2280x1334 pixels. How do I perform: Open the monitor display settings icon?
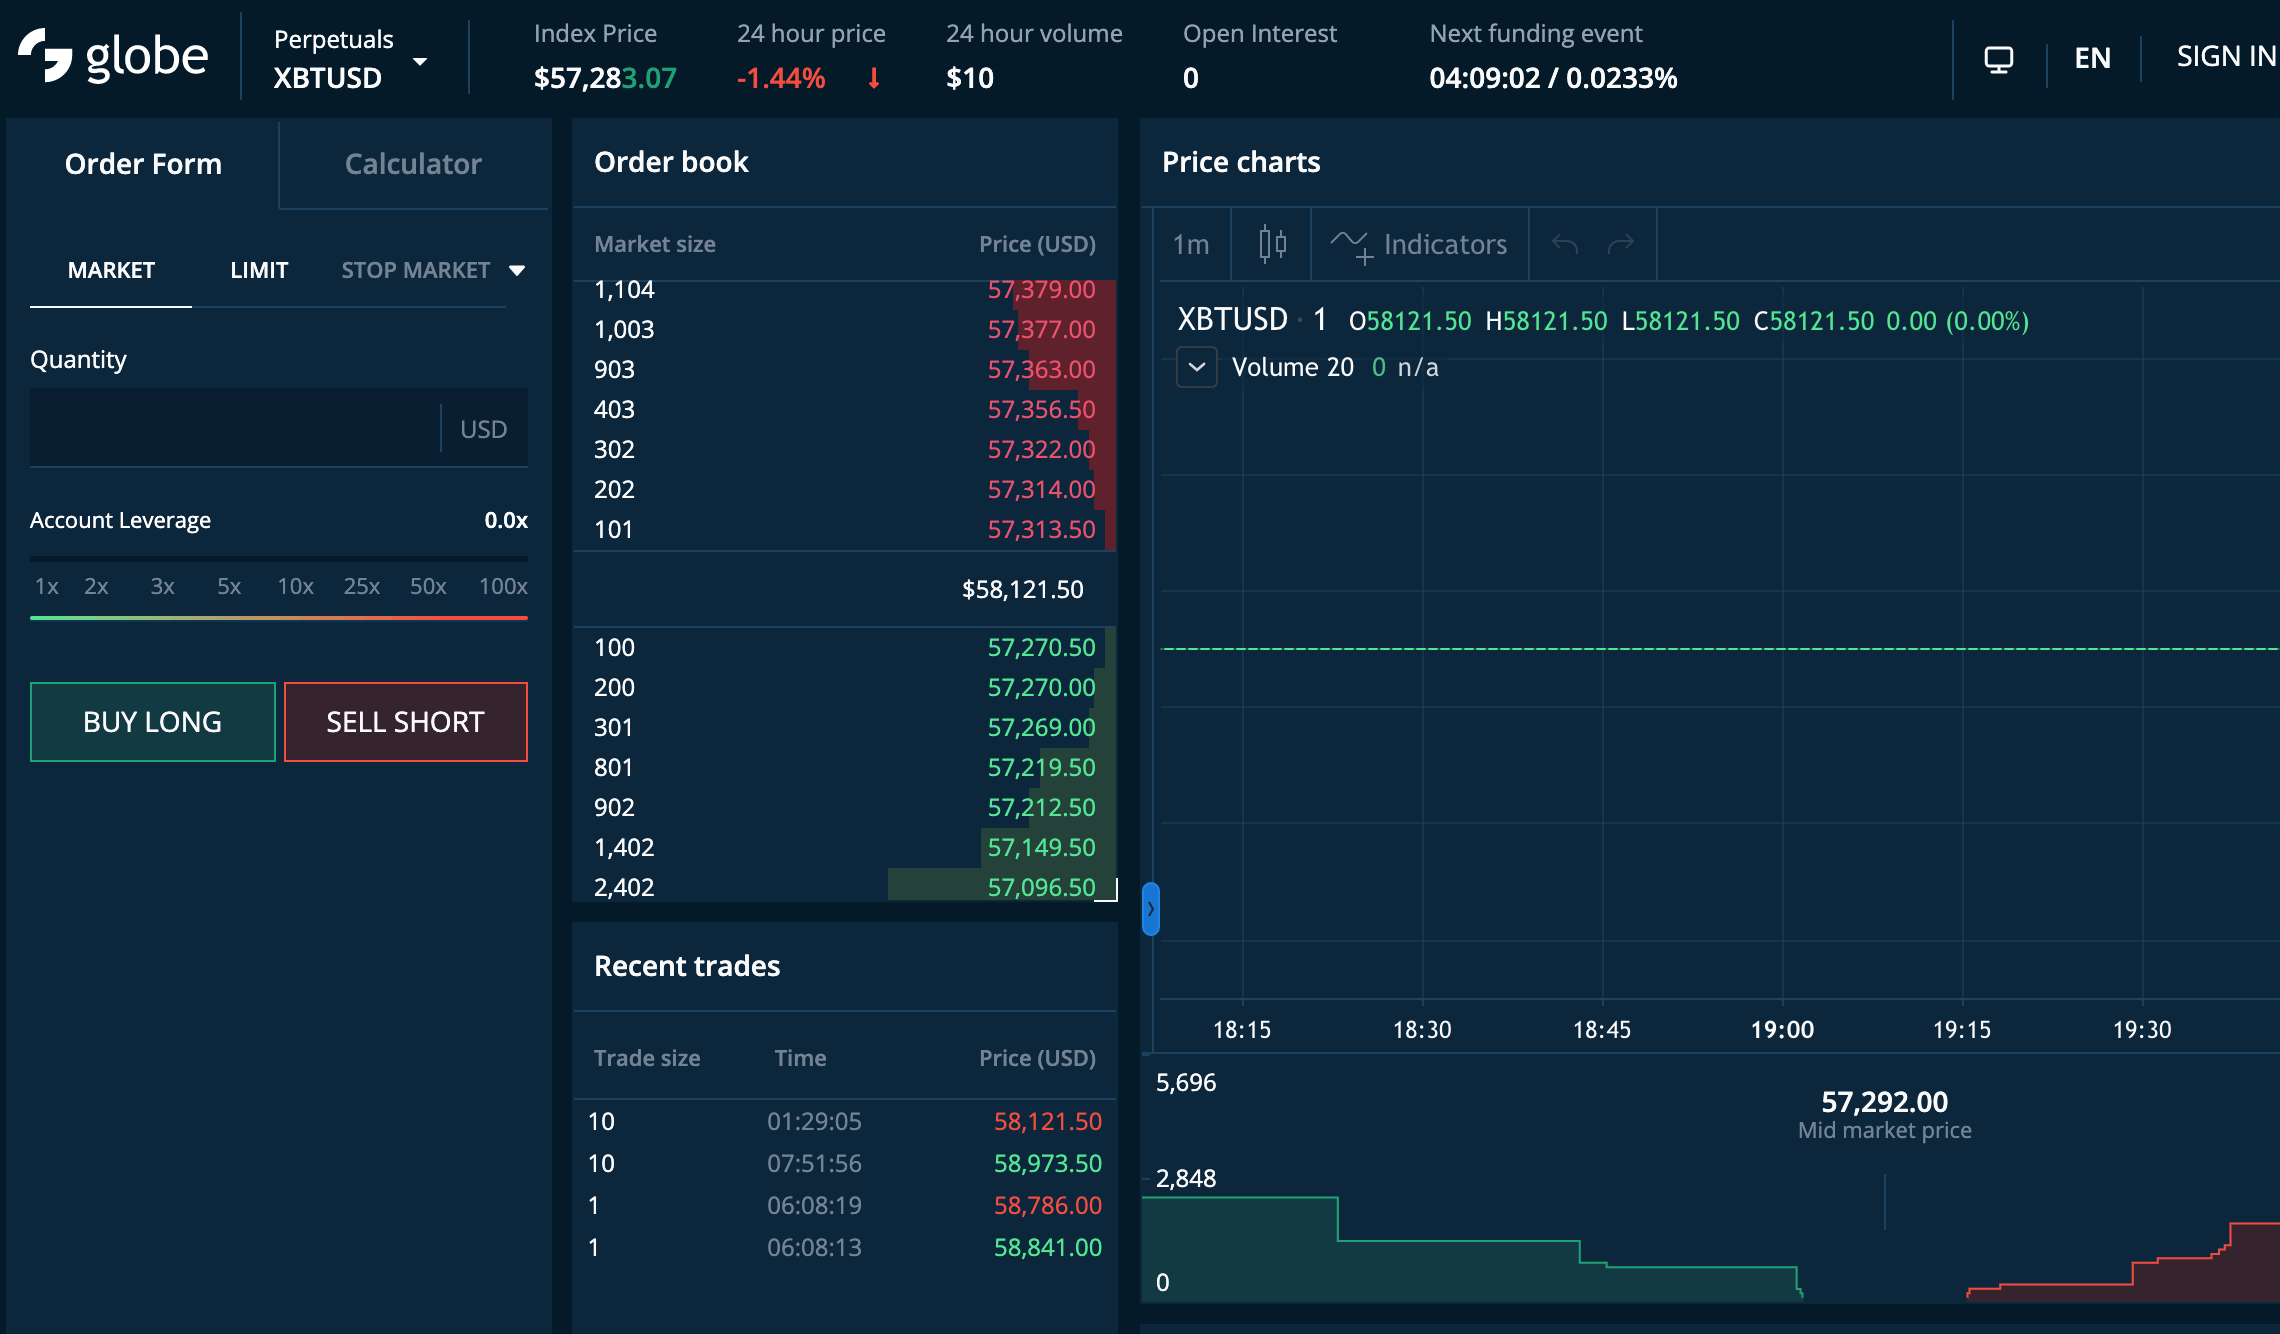coord(1998,59)
